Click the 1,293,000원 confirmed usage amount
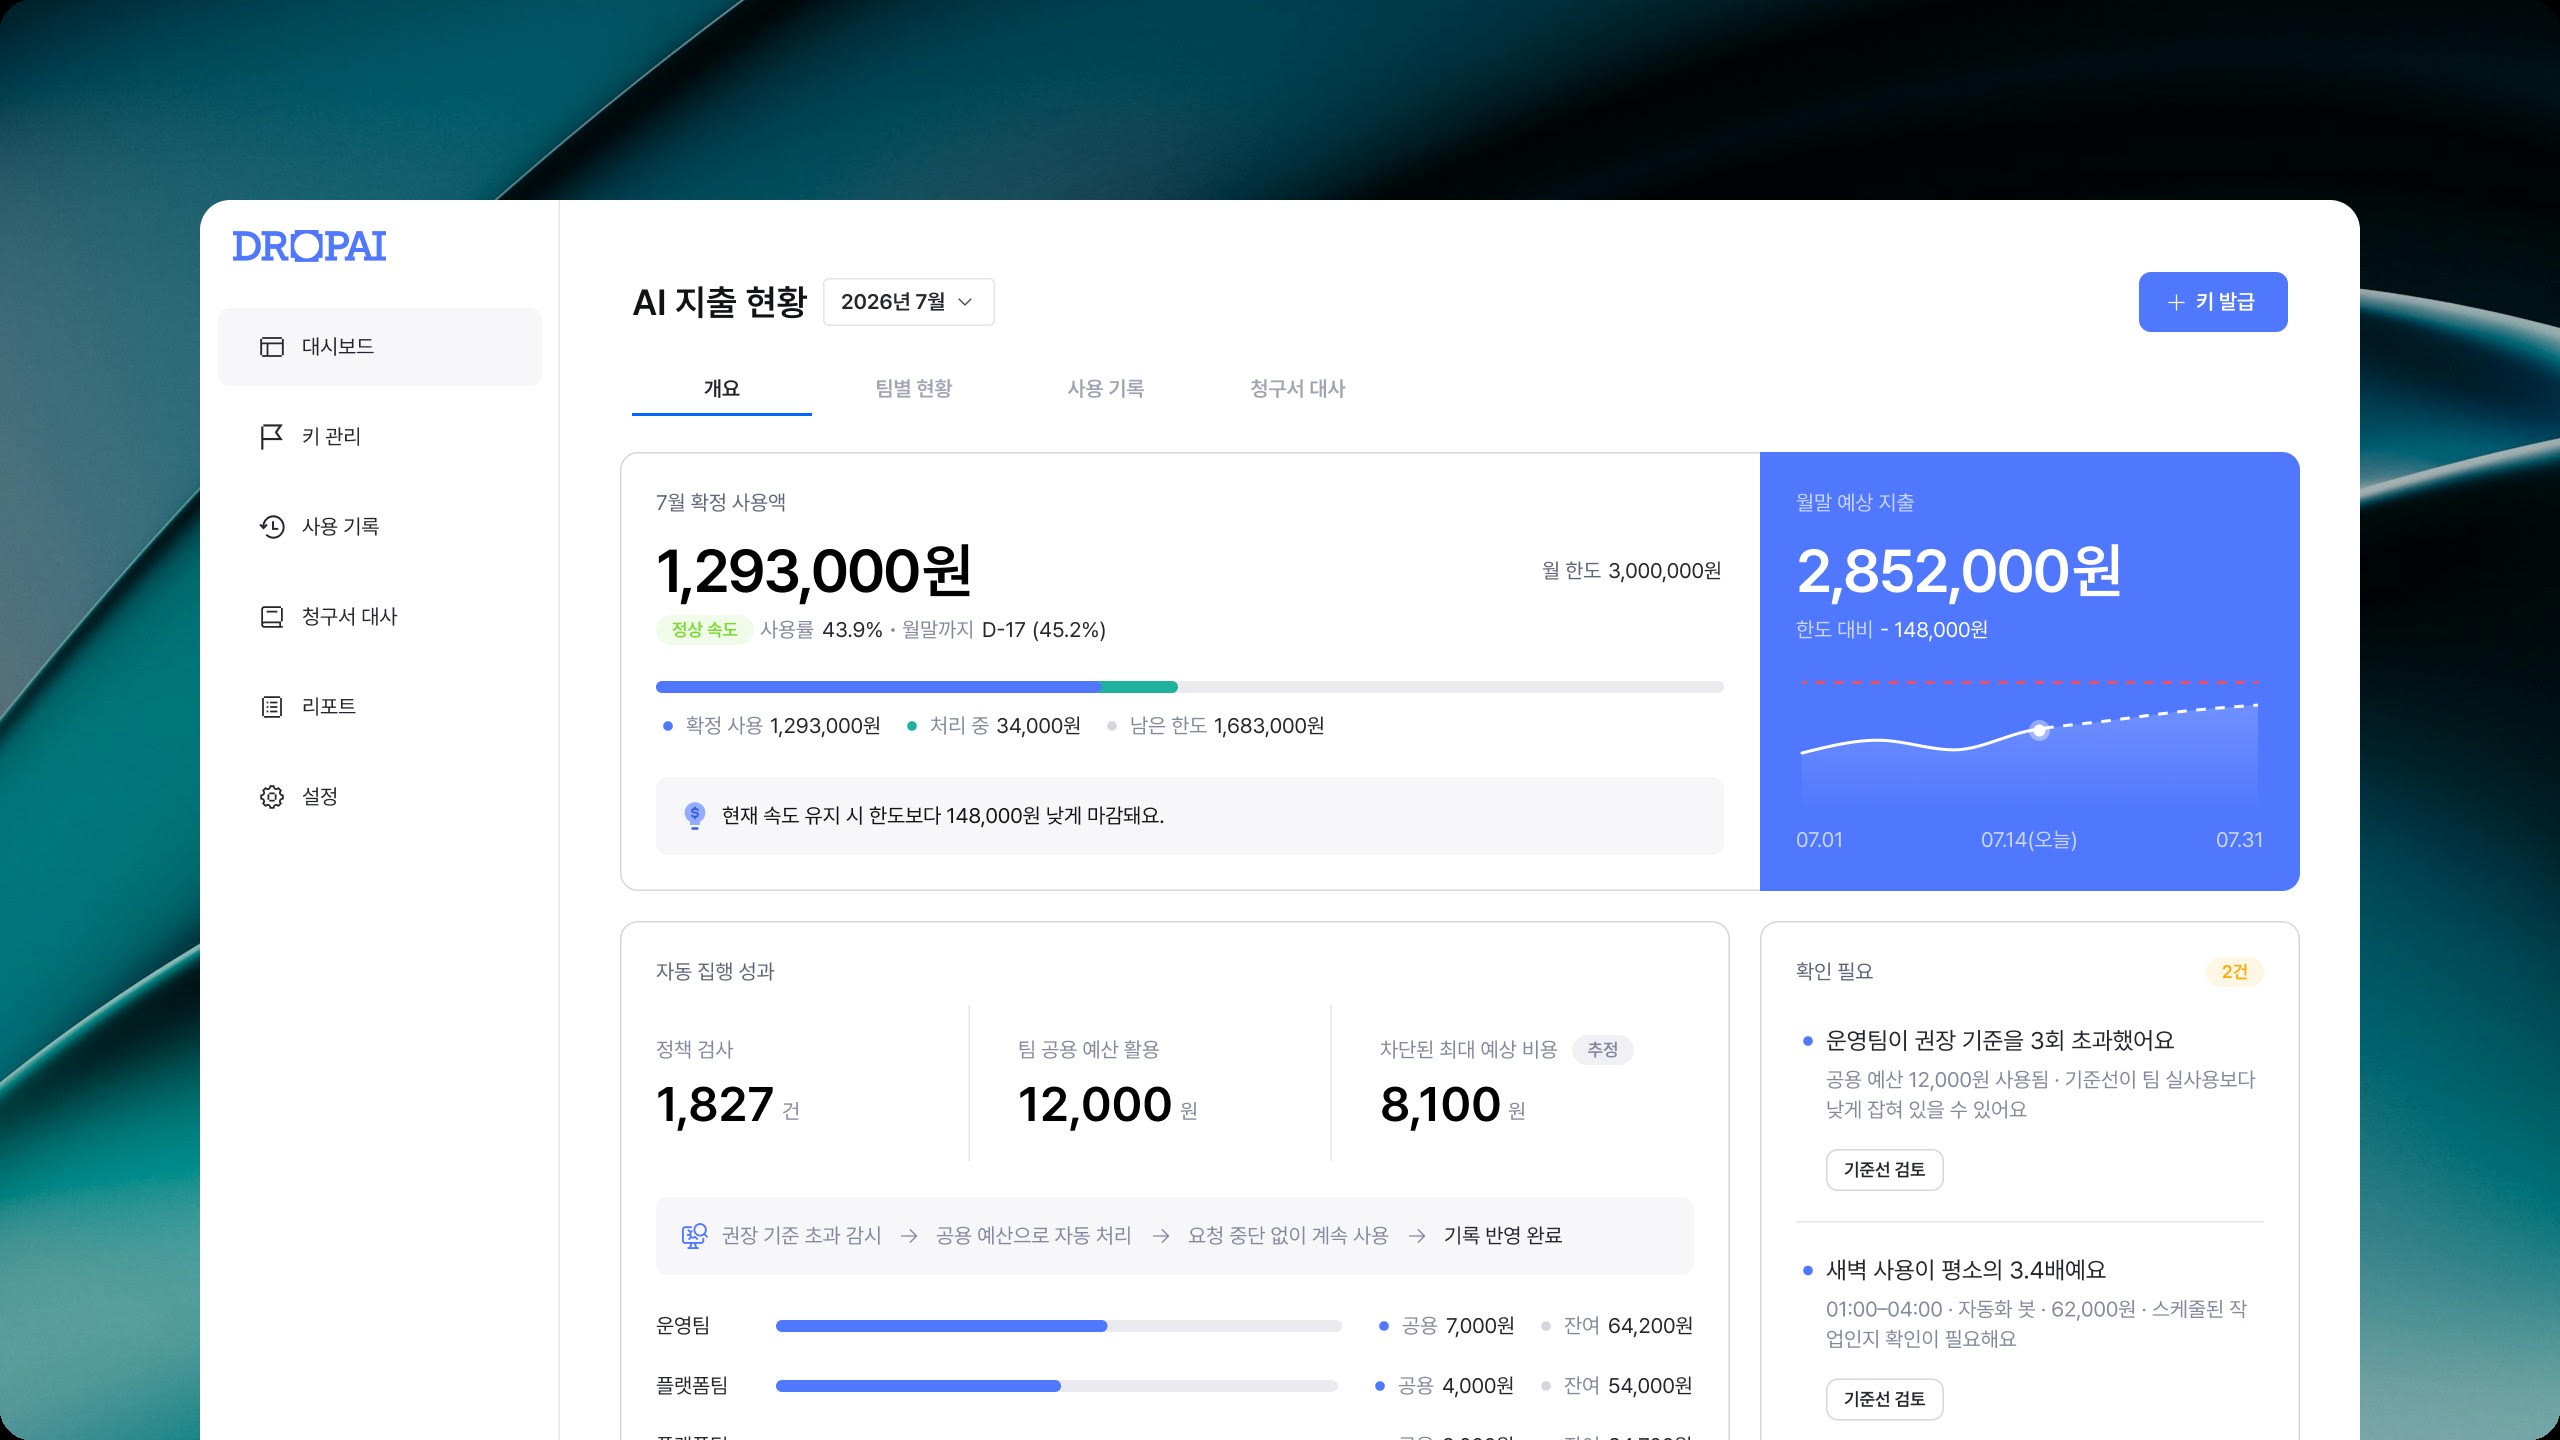 tap(814, 572)
